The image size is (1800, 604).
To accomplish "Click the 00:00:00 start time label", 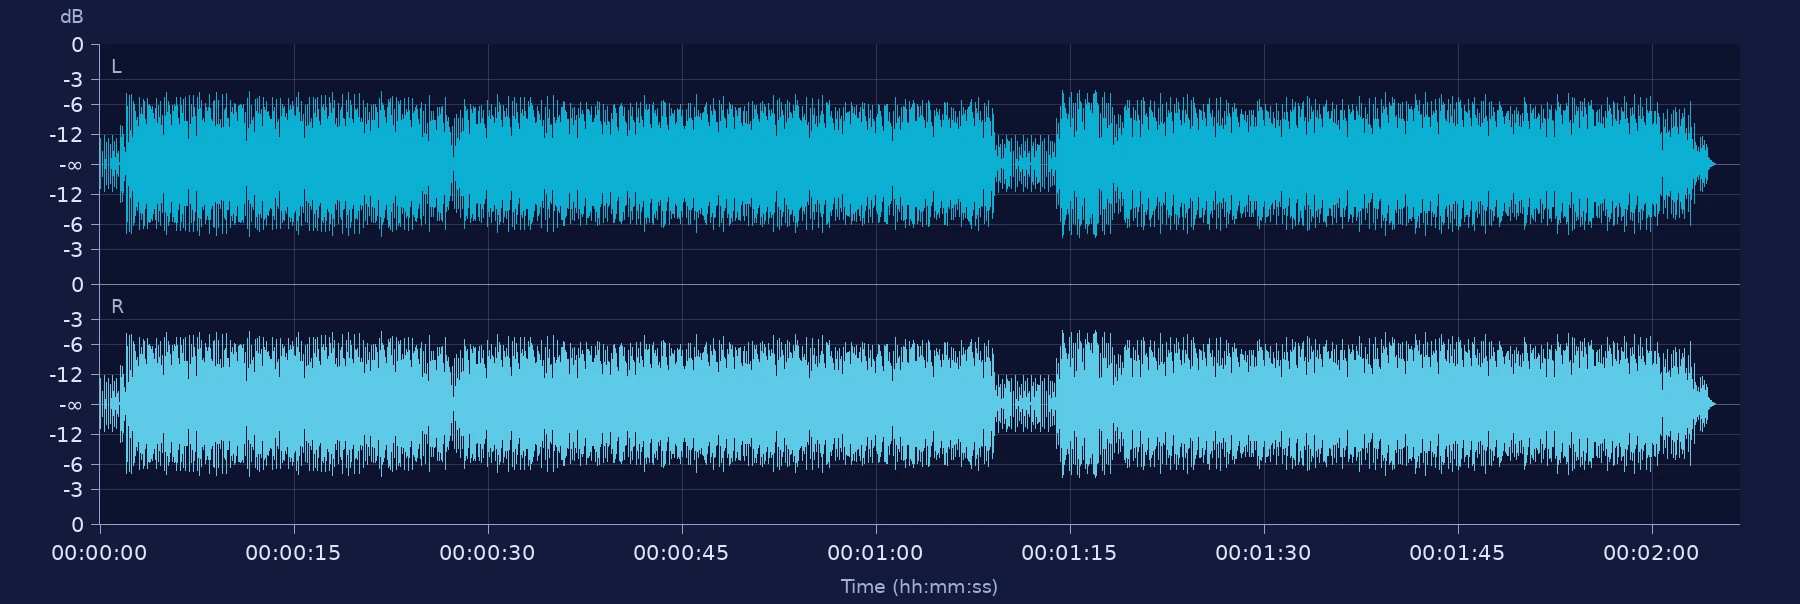I will point(99,553).
